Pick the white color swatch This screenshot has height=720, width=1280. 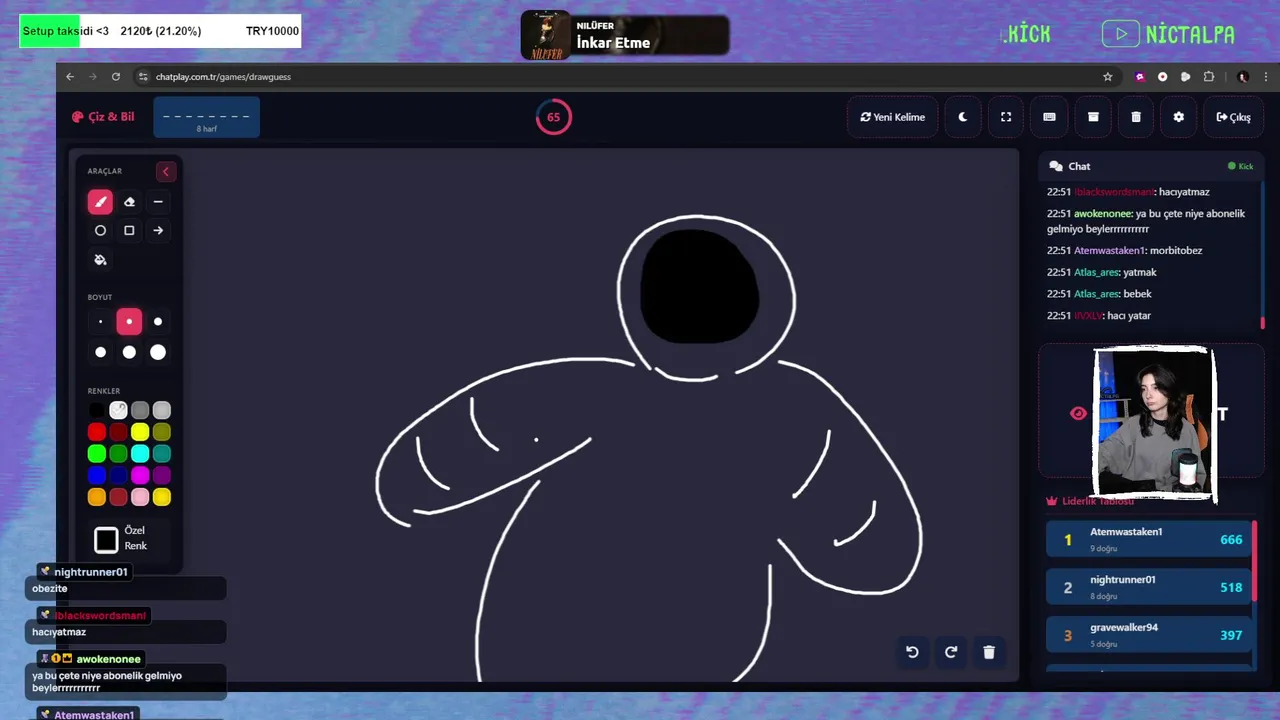click(x=118, y=410)
